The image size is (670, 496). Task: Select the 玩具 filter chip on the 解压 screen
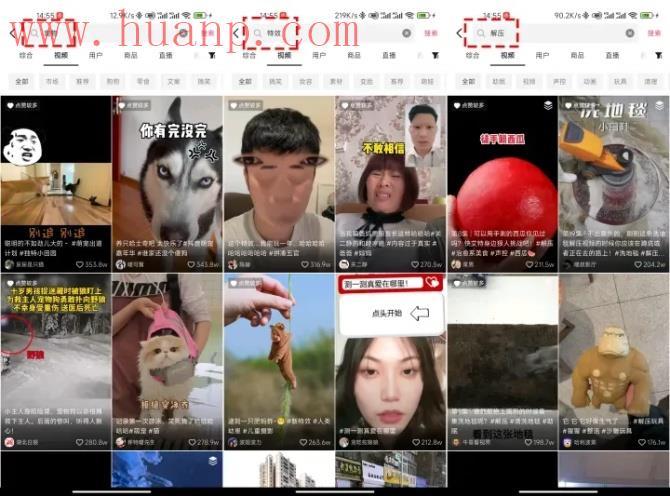[620, 81]
